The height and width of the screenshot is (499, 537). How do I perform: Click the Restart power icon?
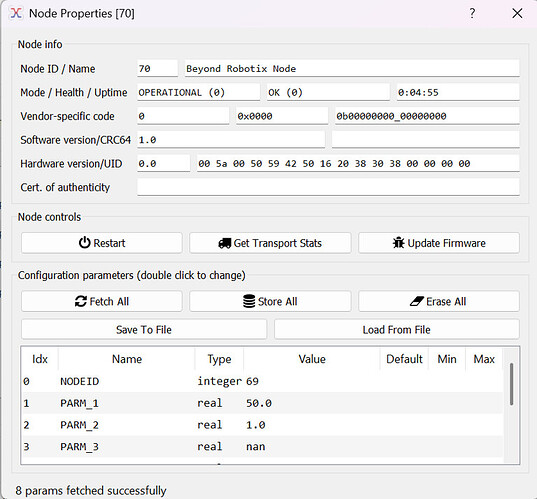pos(84,243)
